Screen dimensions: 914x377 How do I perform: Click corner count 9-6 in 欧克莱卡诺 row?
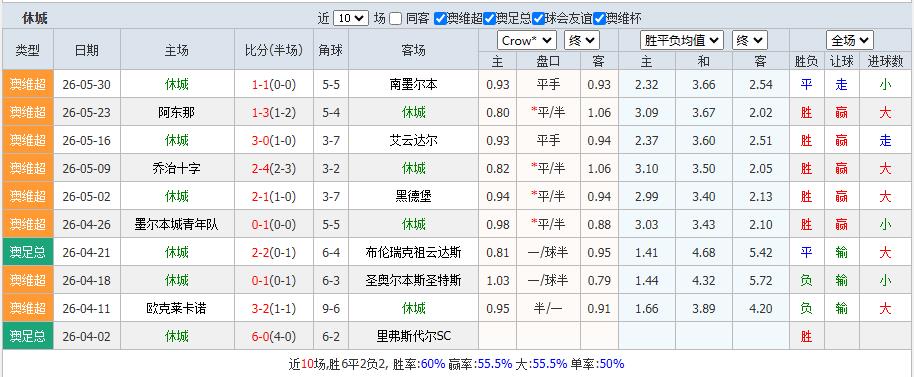click(x=331, y=308)
